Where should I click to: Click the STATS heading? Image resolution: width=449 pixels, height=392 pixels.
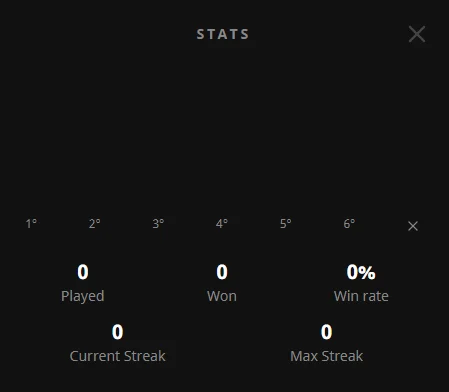(x=223, y=34)
